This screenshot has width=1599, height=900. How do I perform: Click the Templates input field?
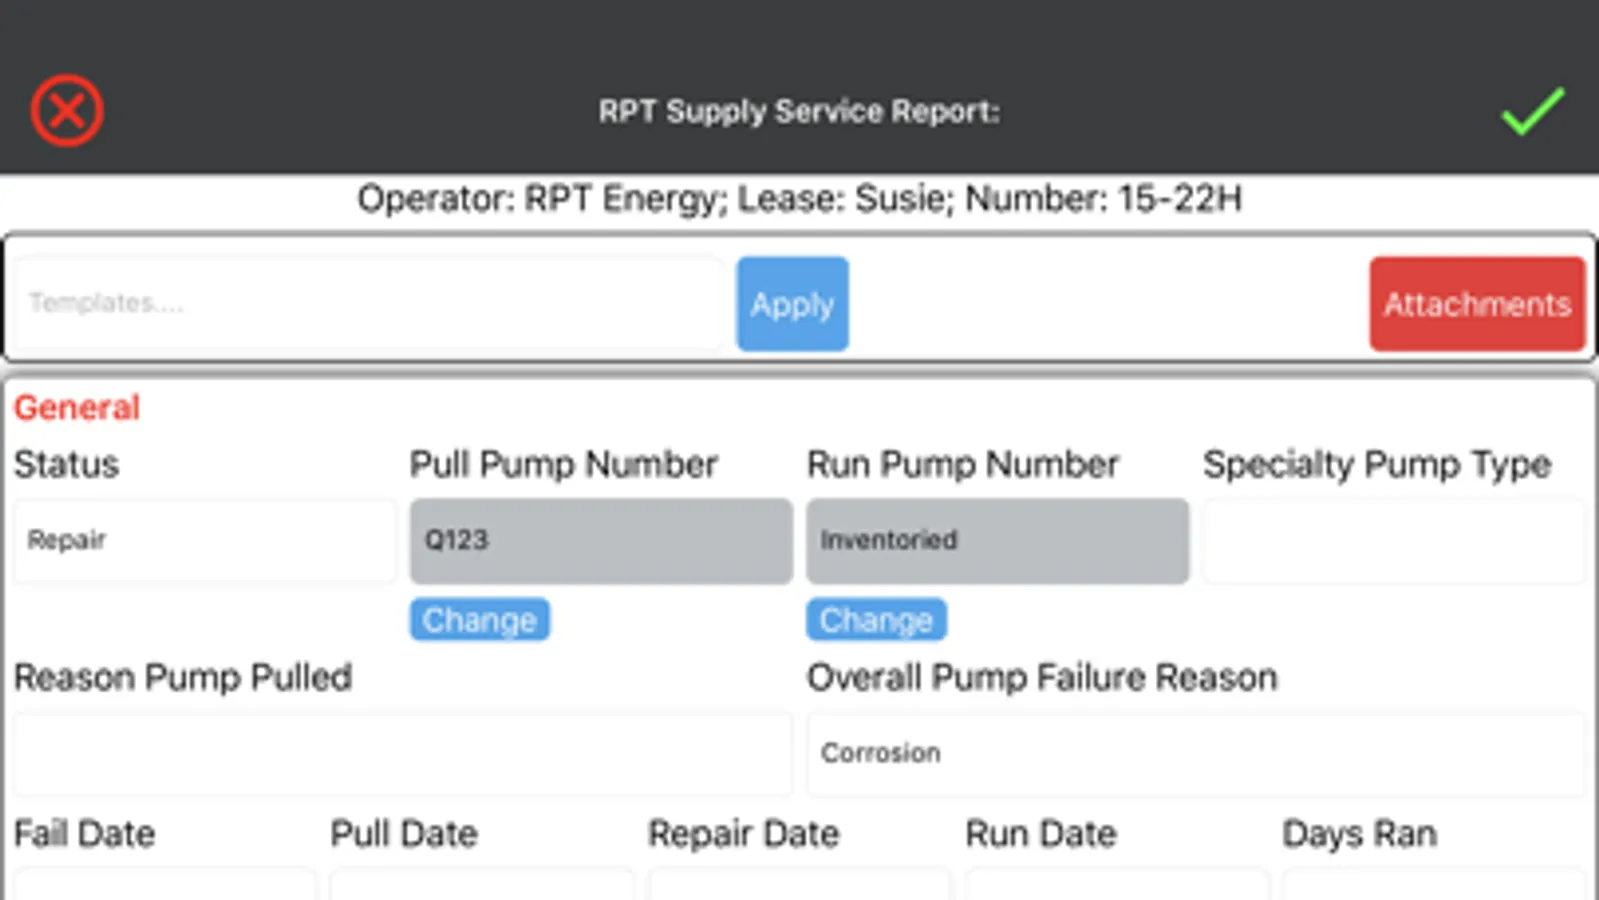(368, 304)
